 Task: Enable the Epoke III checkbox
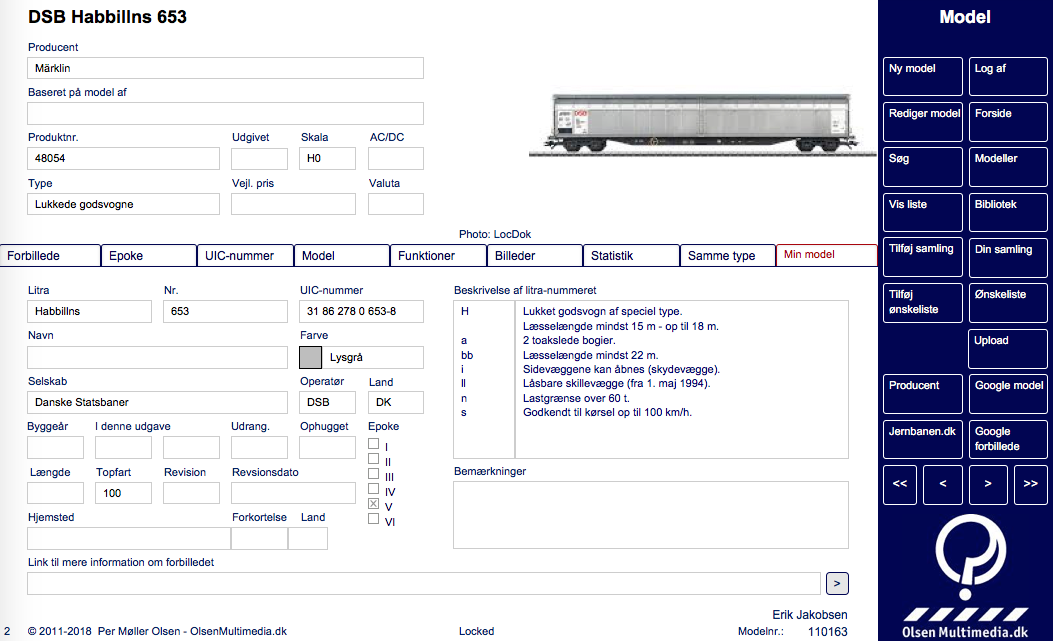pos(373,474)
